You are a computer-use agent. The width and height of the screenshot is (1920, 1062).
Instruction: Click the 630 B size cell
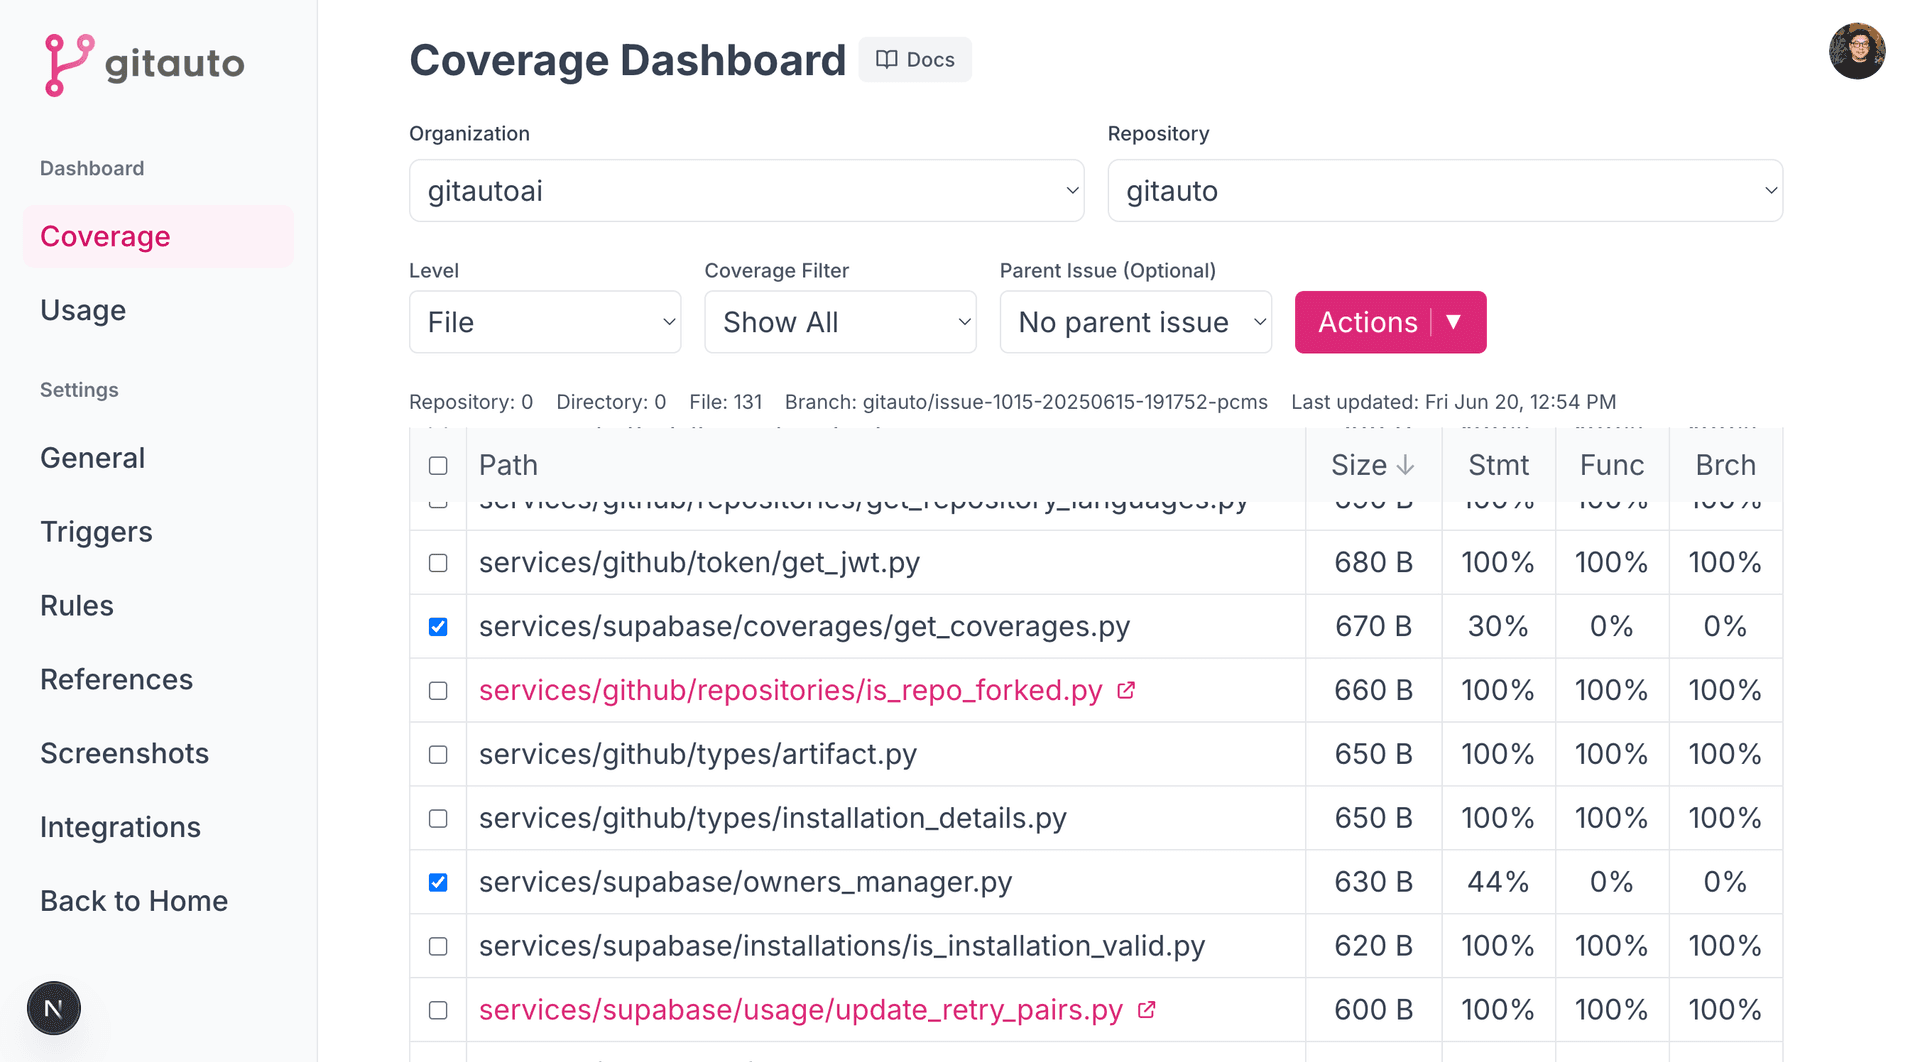pyautogui.click(x=1373, y=882)
